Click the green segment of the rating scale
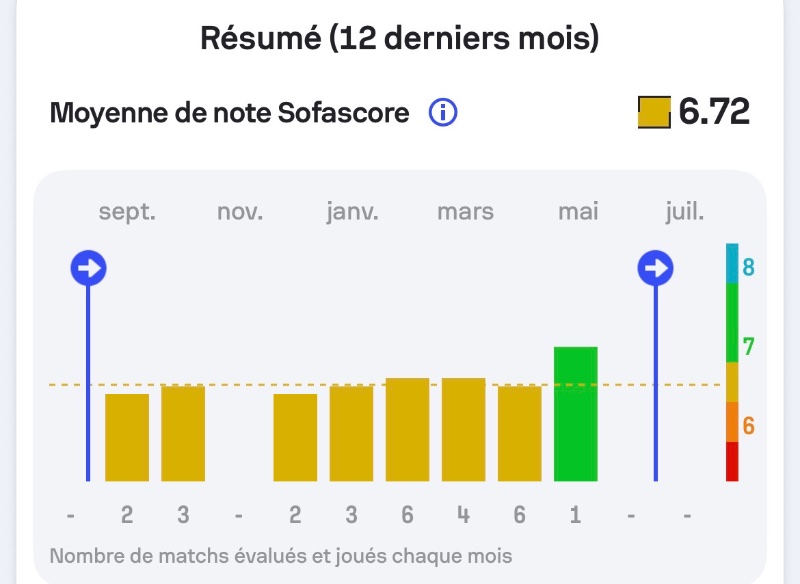Image resolution: width=800 pixels, height=584 pixels. (x=732, y=323)
